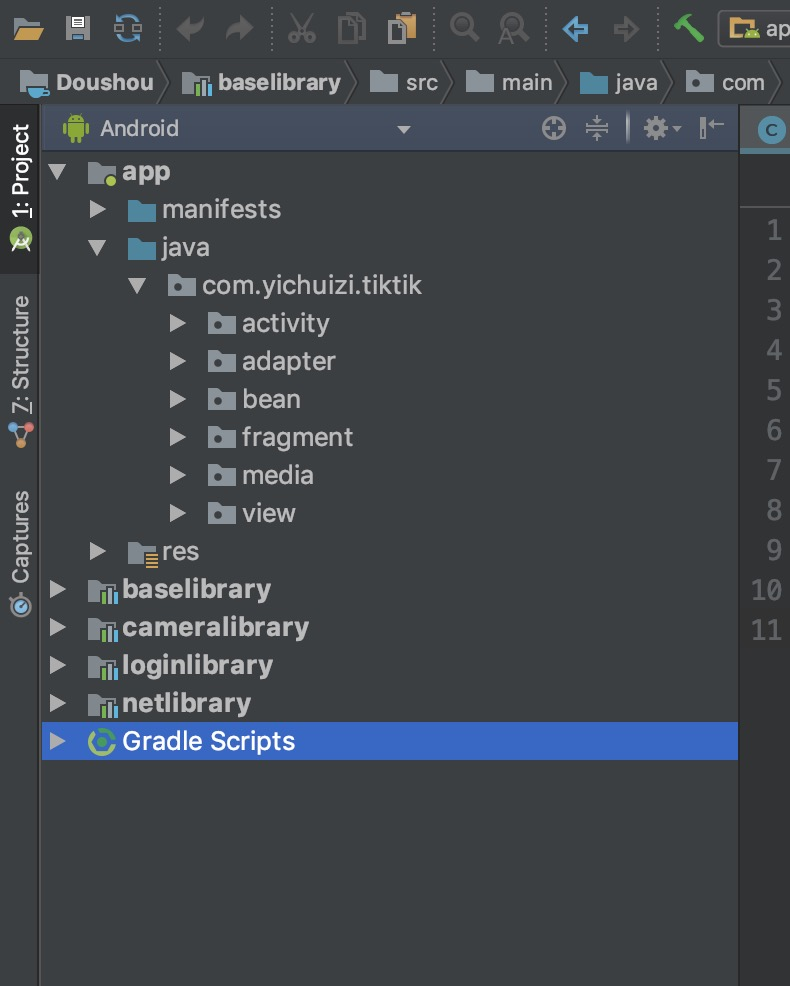
Task: Switch to the Structure tool tab
Action: click(21, 370)
